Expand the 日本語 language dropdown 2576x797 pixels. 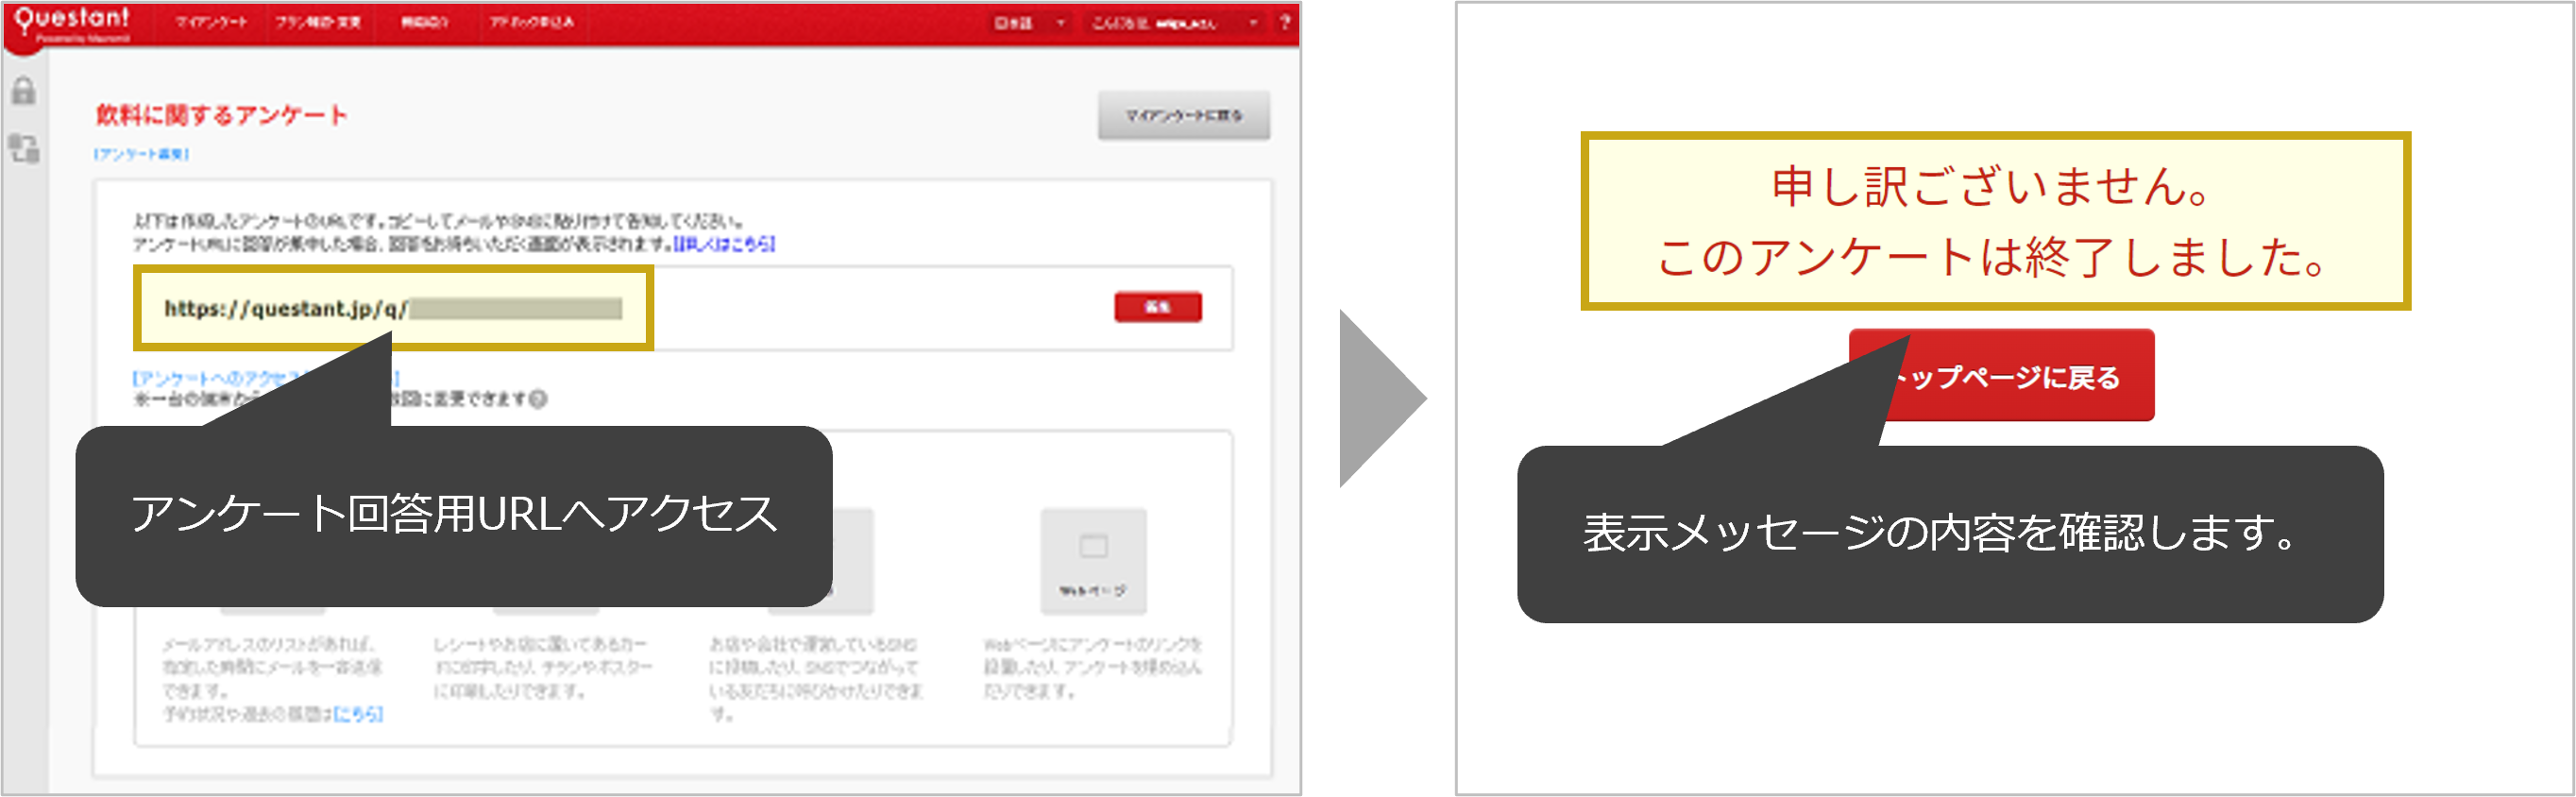click(x=1029, y=22)
